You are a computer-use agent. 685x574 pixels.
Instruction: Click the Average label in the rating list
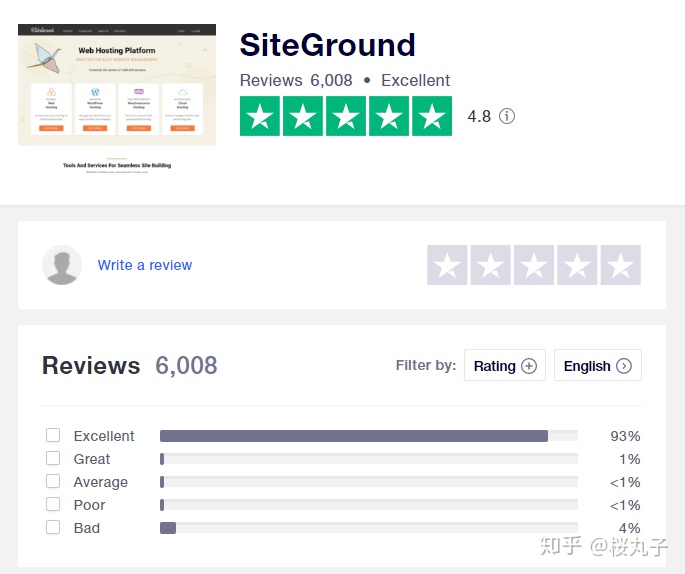pyautogui.click(x=100, y=482)
